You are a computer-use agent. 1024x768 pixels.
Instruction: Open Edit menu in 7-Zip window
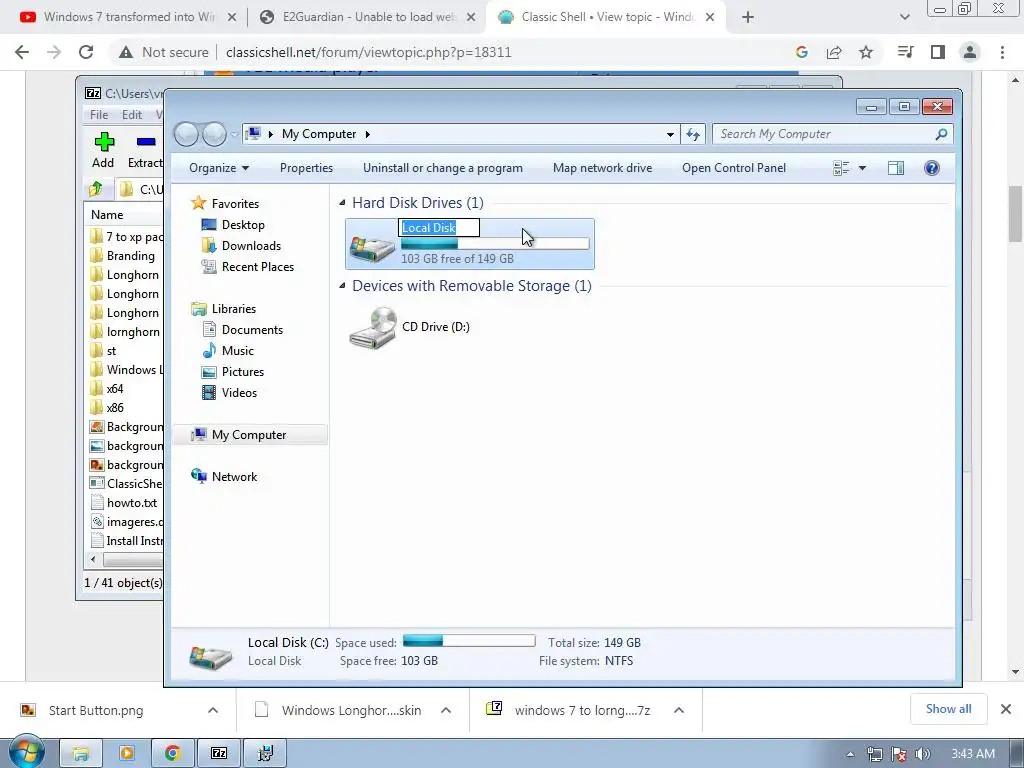pyautogui.click(x=132, y=115)
